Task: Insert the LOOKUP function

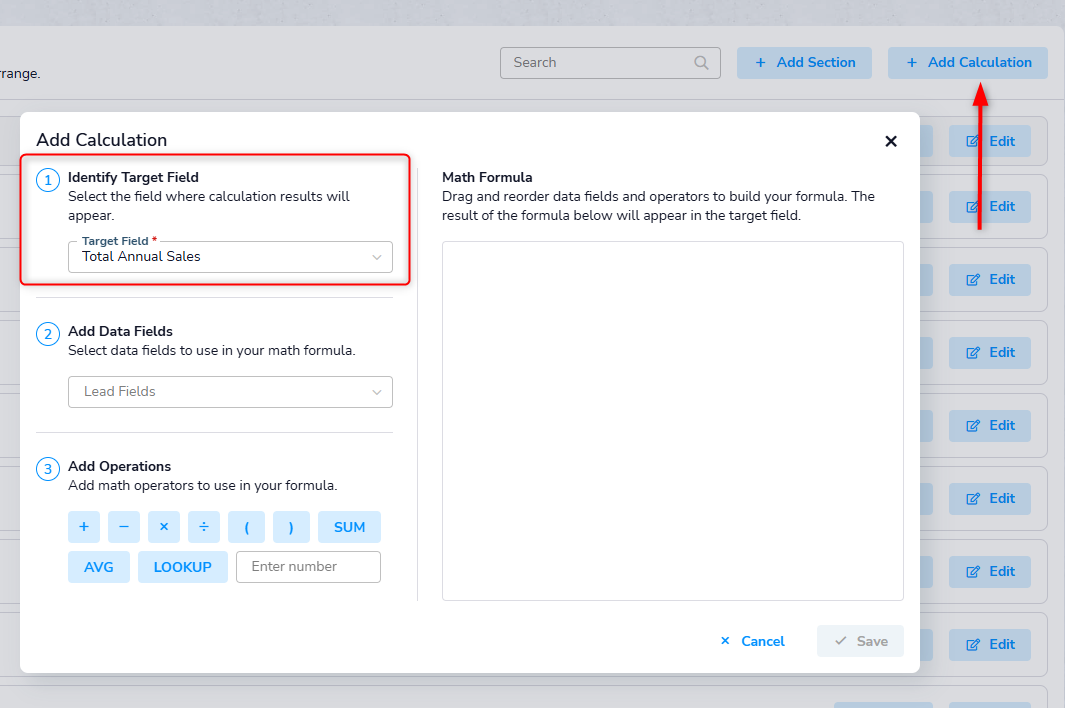Action: click(x=182, y=567)
